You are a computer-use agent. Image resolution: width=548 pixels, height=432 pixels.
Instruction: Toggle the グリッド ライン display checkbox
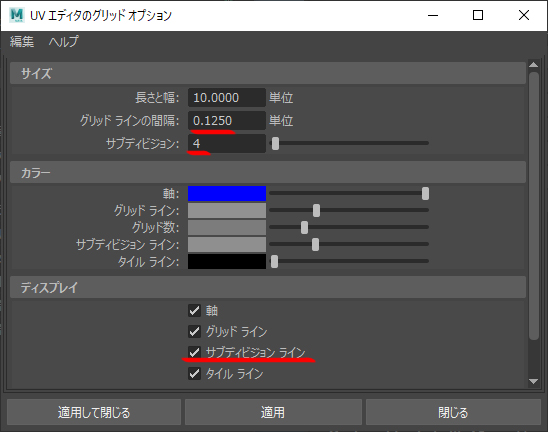coord(194,331)
